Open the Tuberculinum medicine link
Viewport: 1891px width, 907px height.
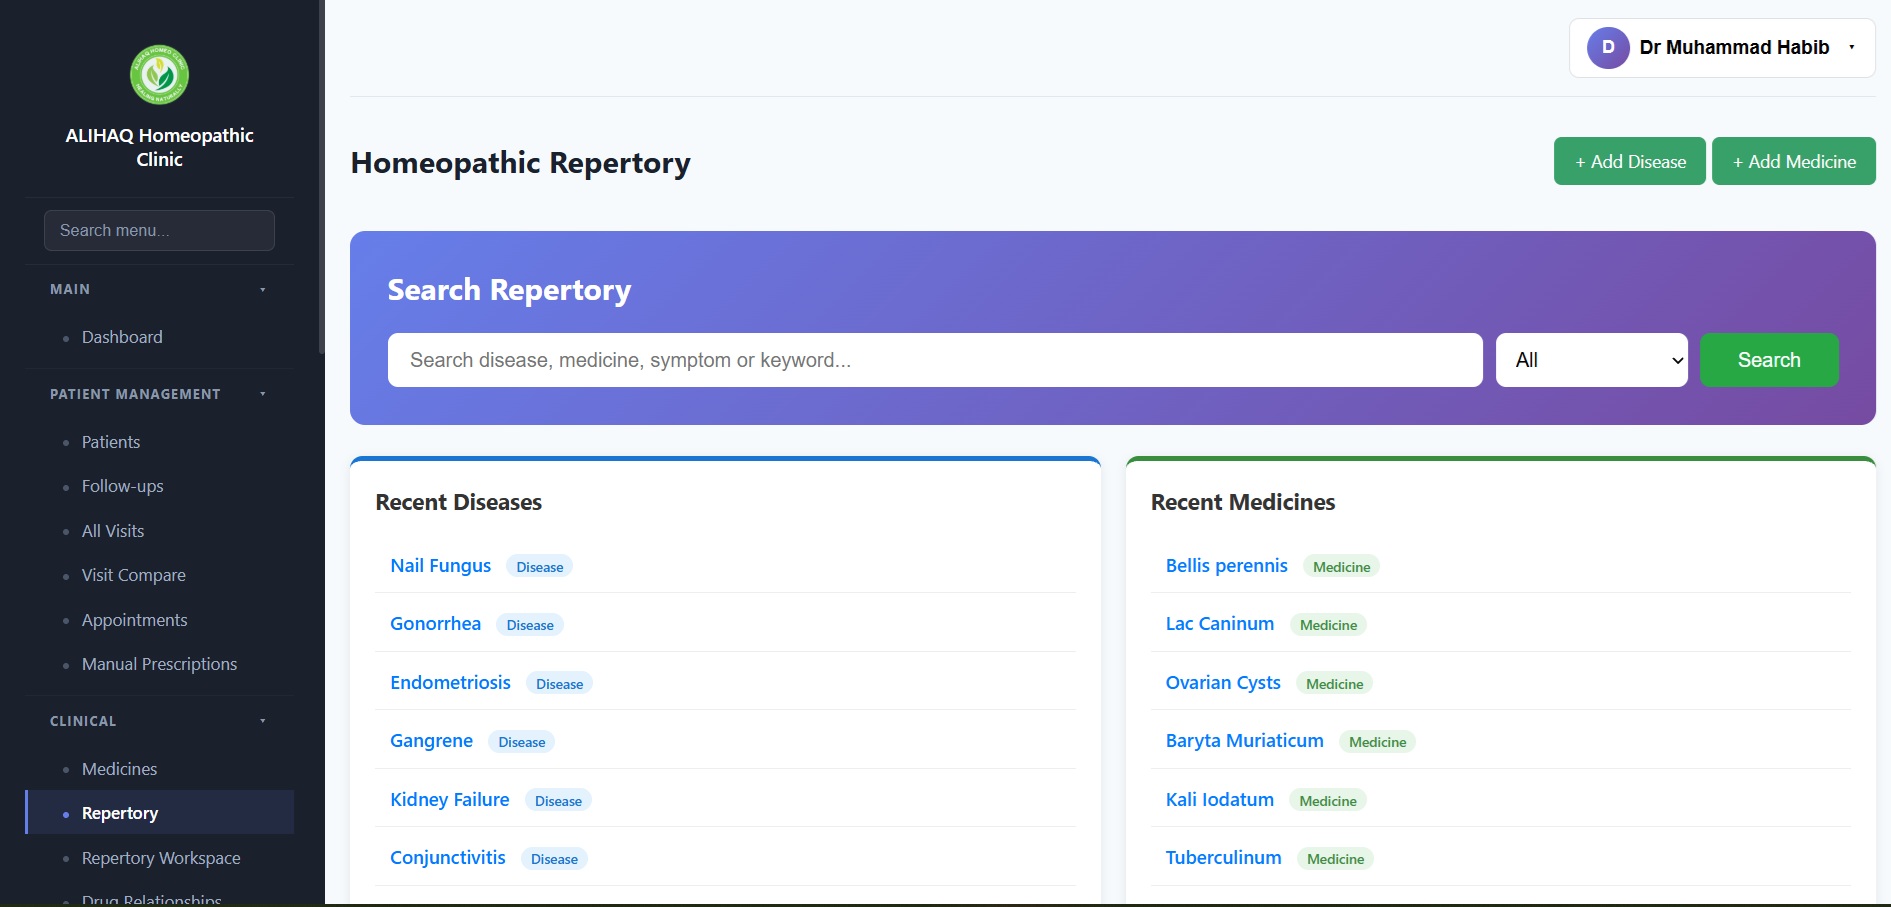(x=1224, y=858)
